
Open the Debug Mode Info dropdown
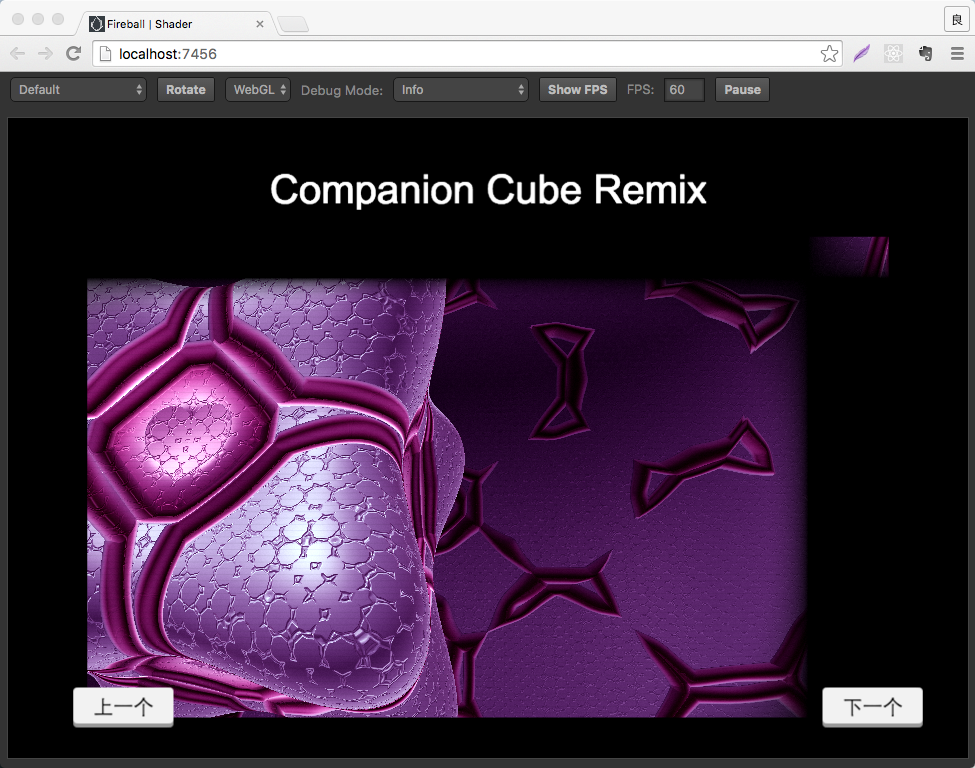click(x=461, y=90)
